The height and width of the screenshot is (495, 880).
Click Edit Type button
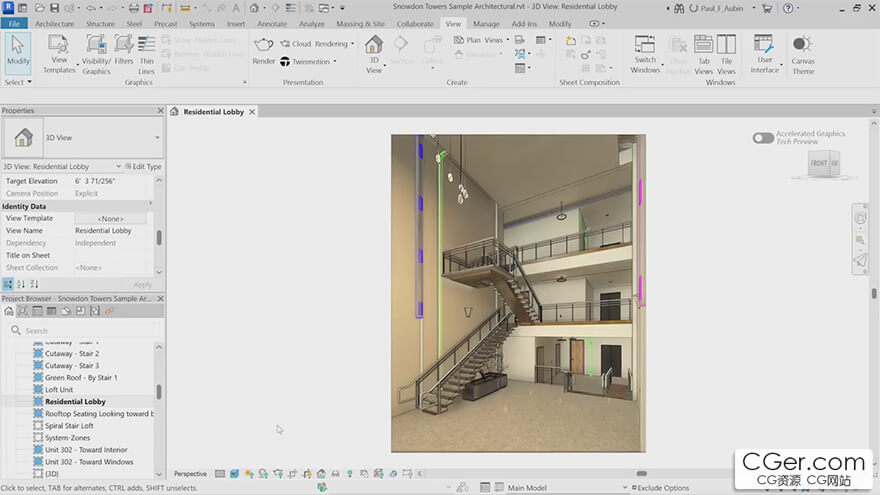[143, 167]
